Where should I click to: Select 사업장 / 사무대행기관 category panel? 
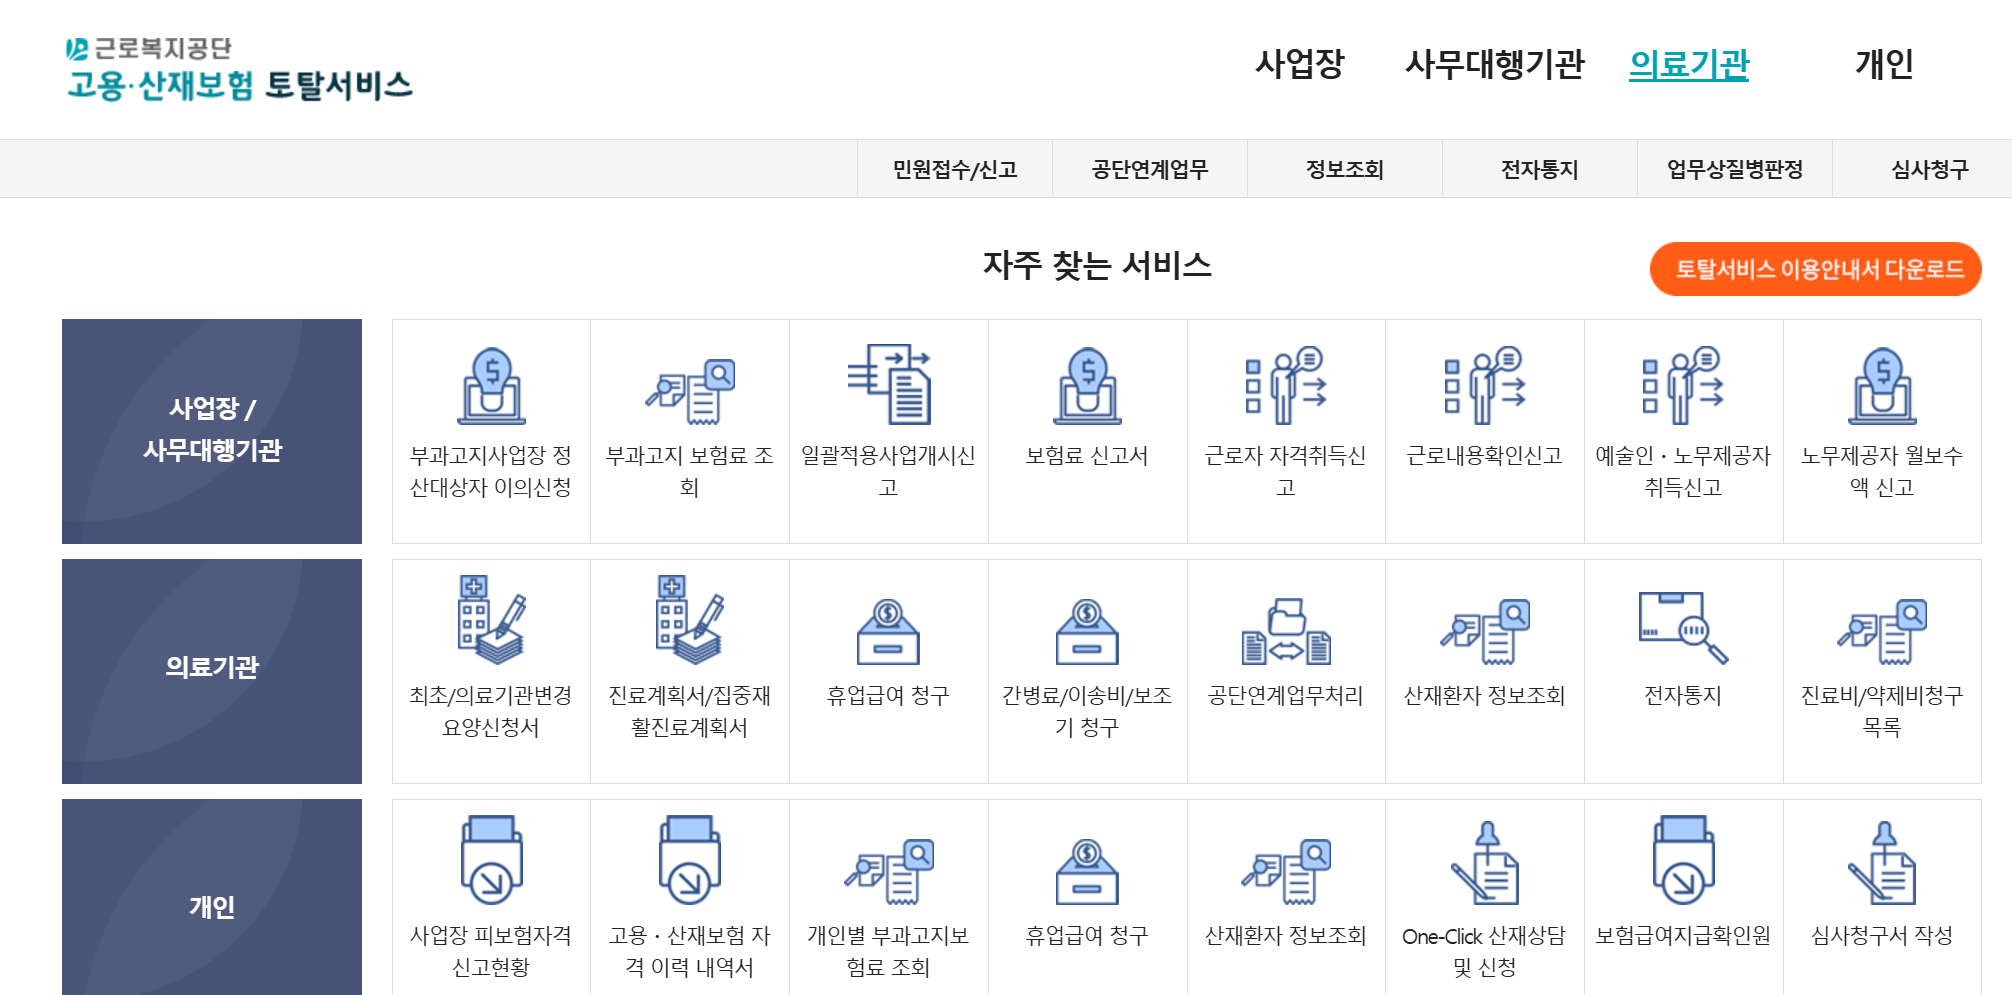click(x=212, y=431)
